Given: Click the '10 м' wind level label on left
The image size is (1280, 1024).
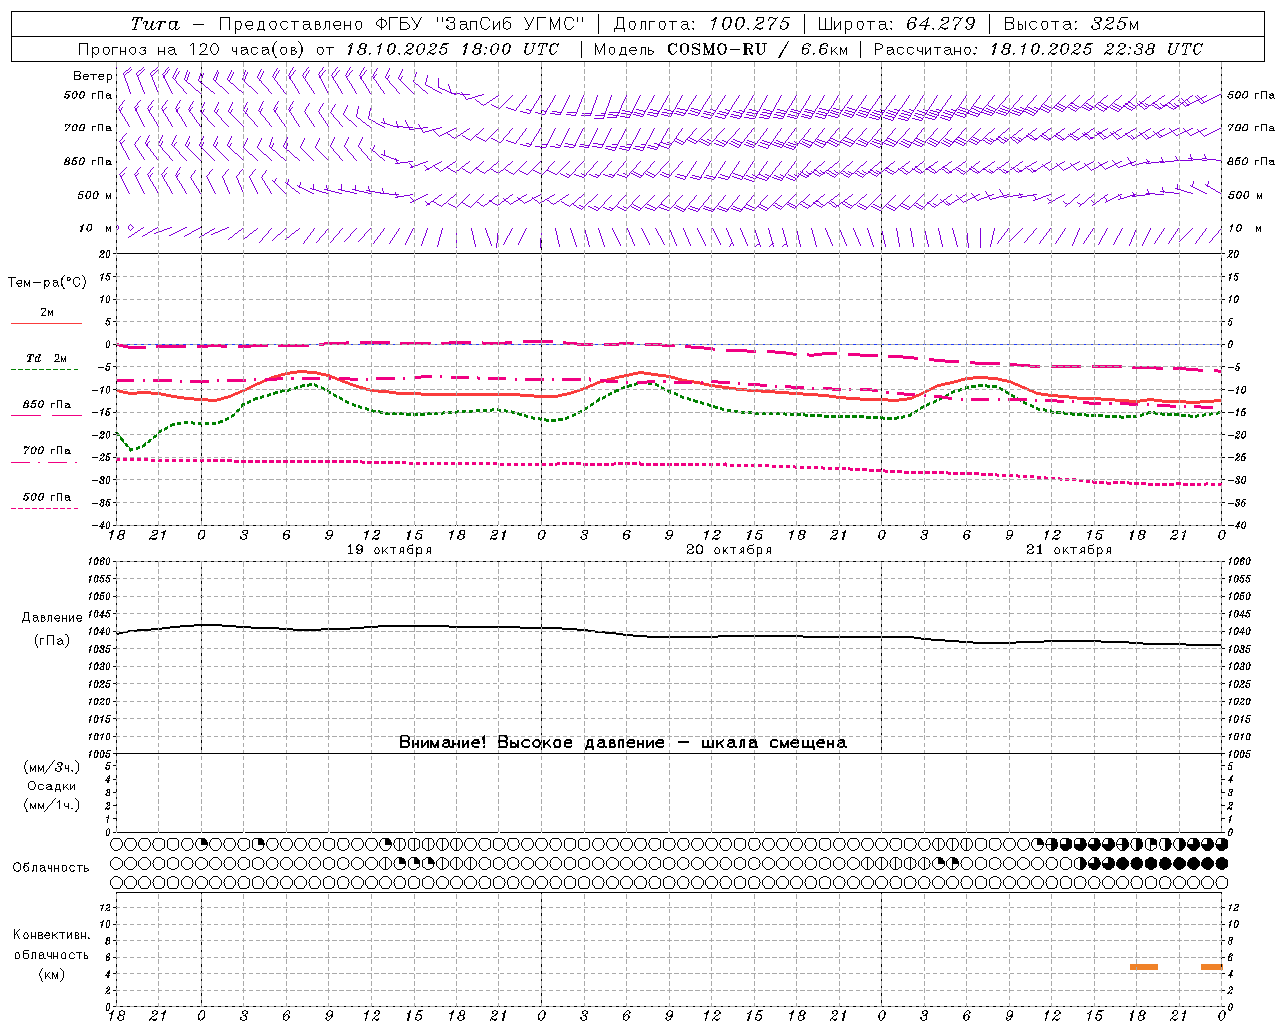Looking at the screenshot, I should pos(95,228).
